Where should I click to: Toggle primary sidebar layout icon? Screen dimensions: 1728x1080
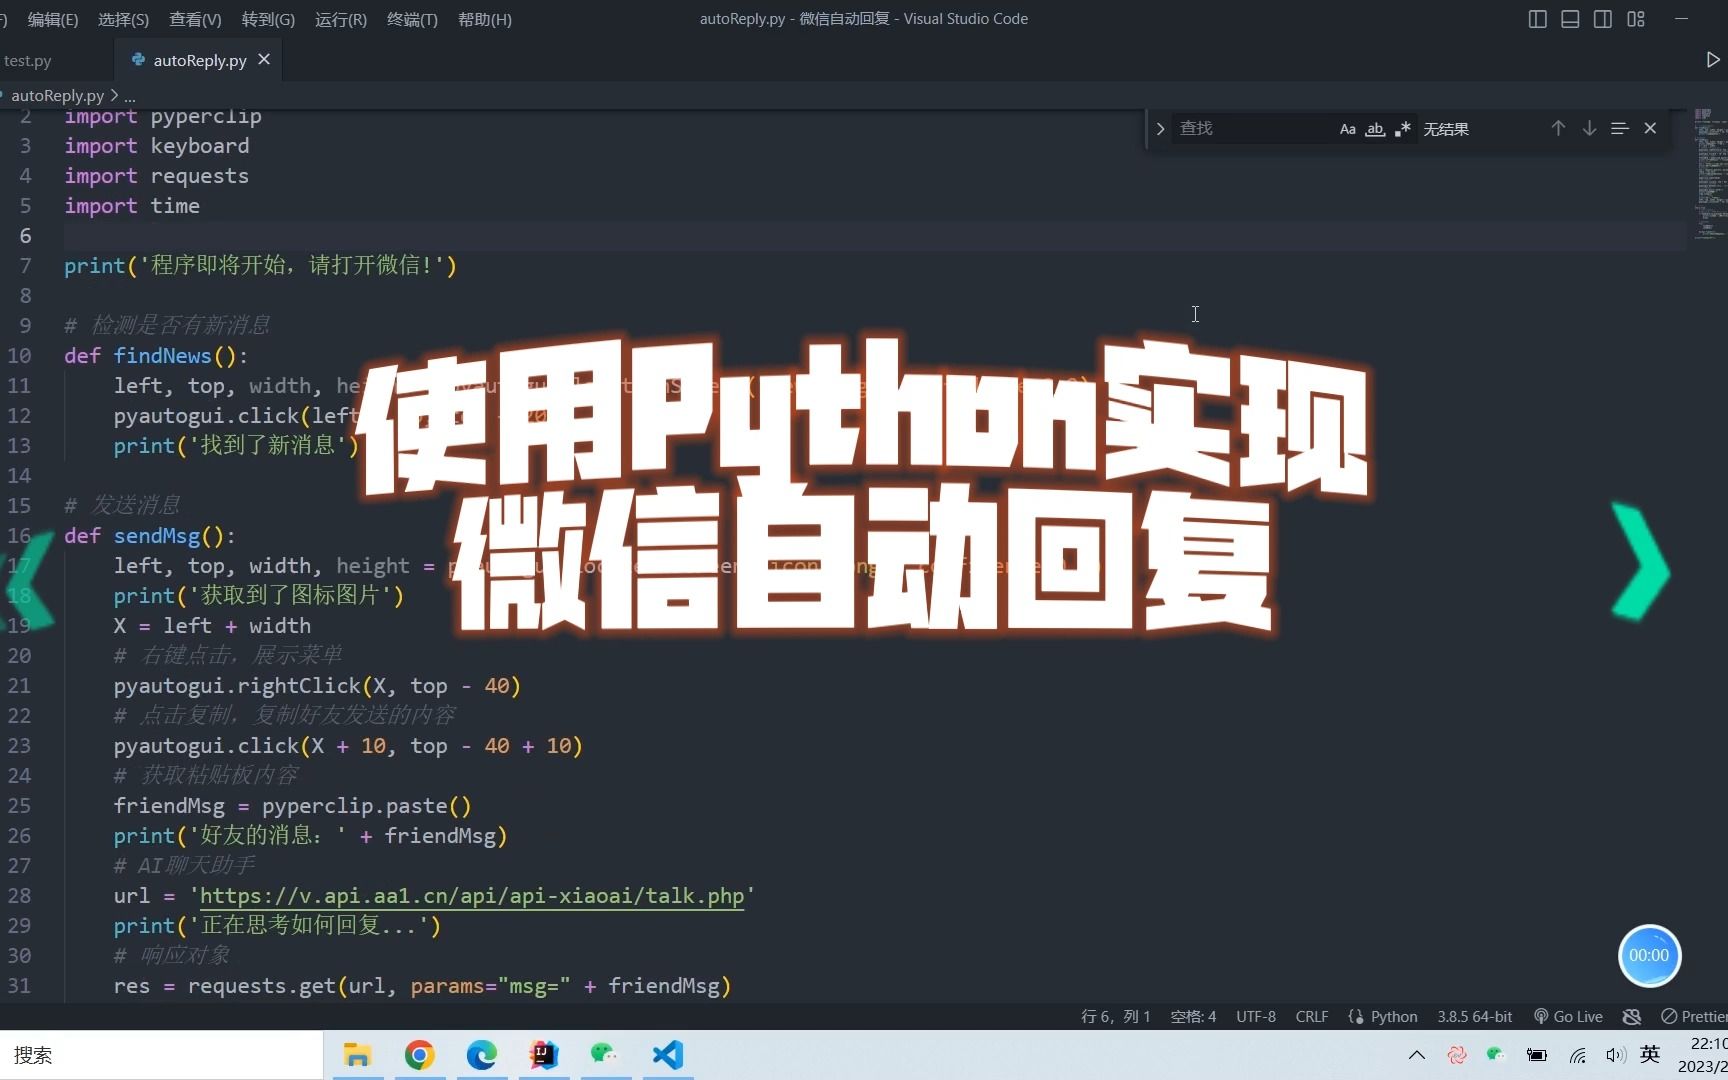(x=1538, y=19)
